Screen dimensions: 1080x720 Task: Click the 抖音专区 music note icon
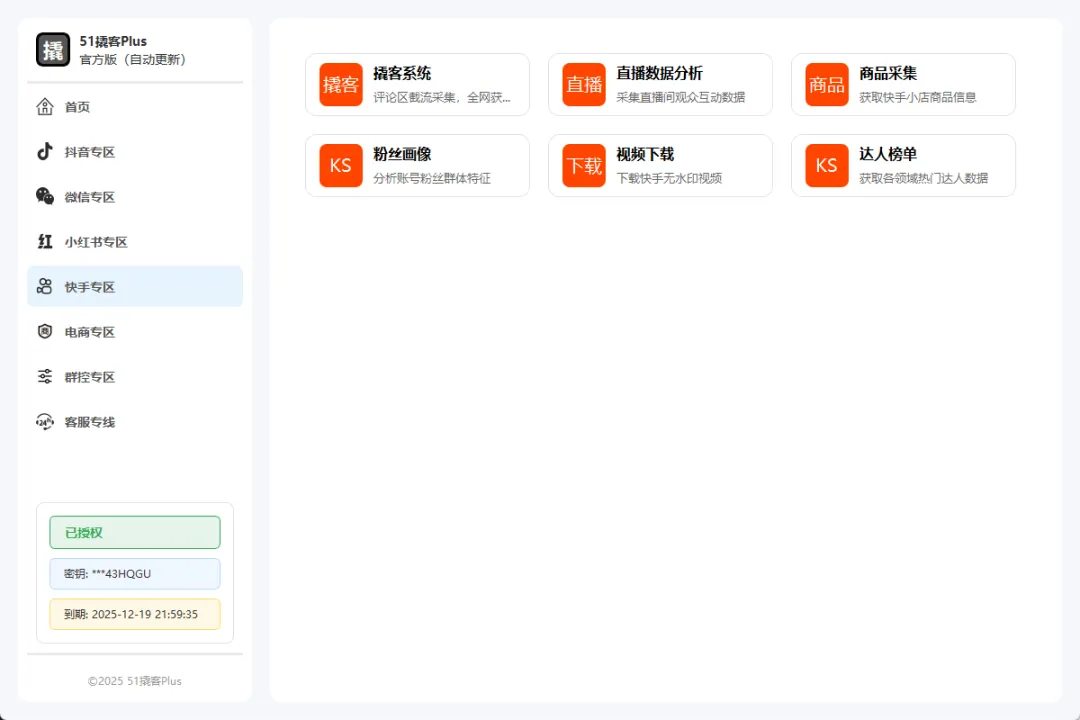pos(45,151)
